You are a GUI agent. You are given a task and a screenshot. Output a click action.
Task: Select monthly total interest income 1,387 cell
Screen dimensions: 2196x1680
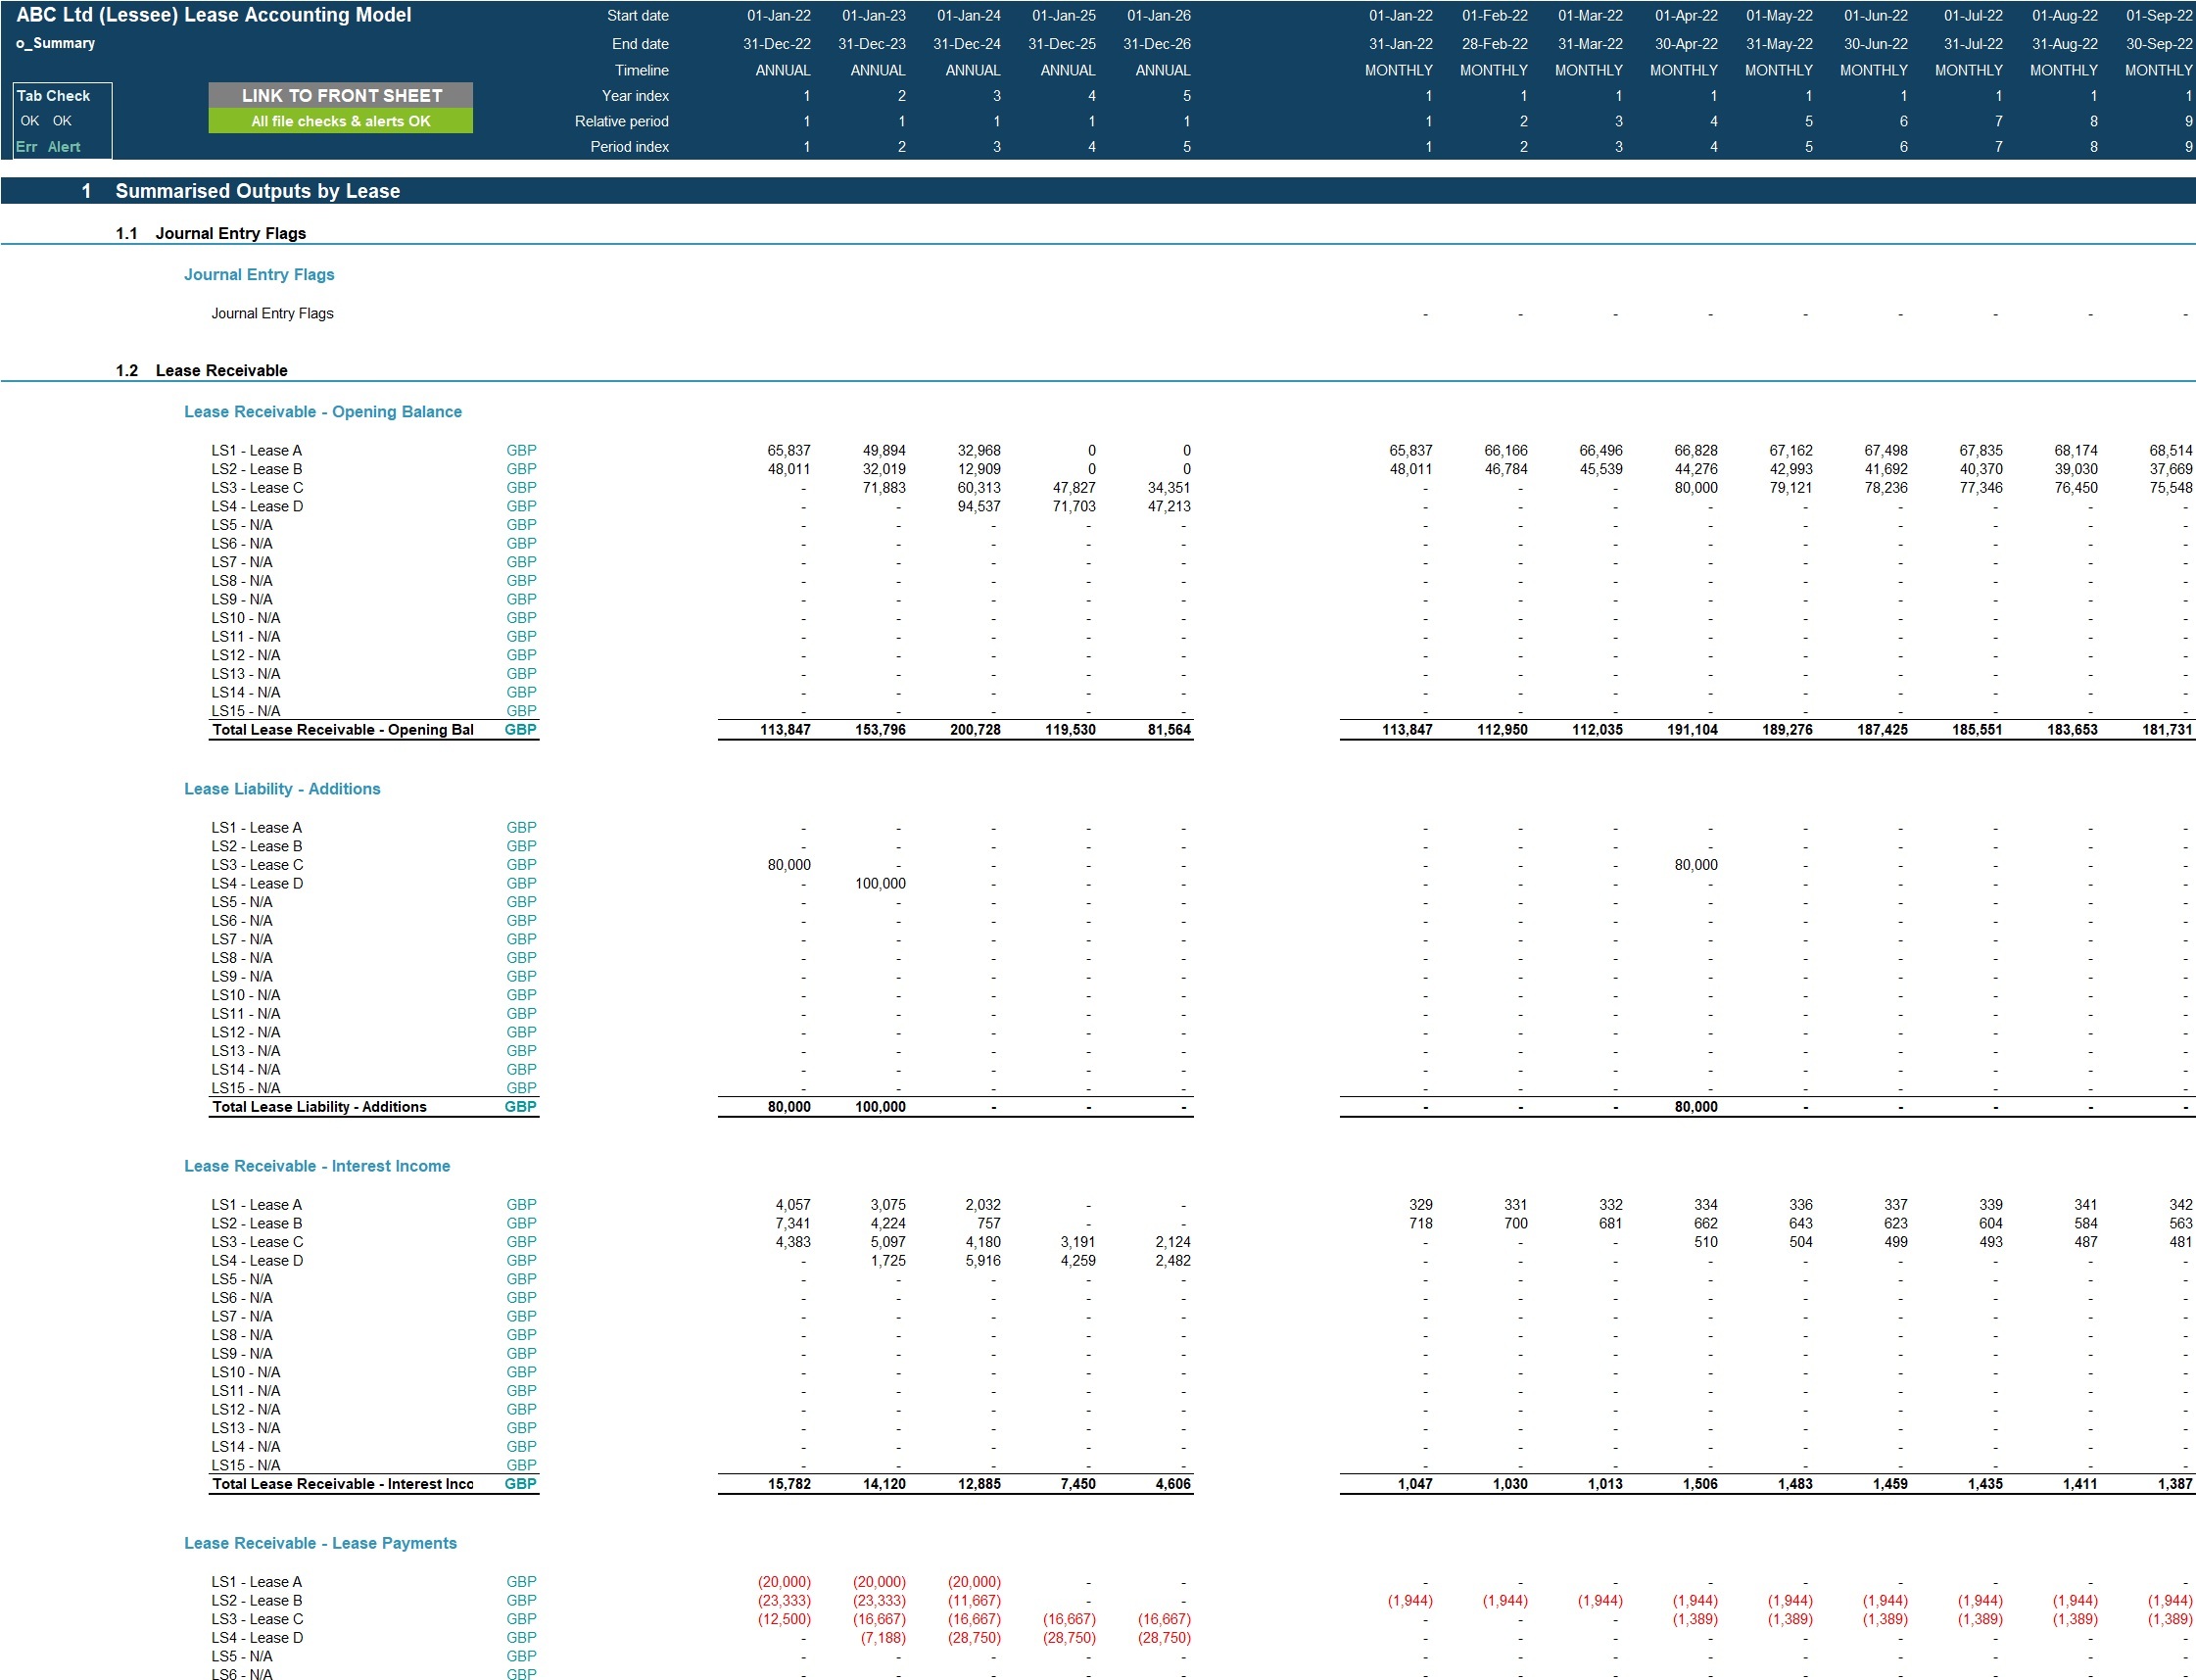(x=2175, y=1483)
